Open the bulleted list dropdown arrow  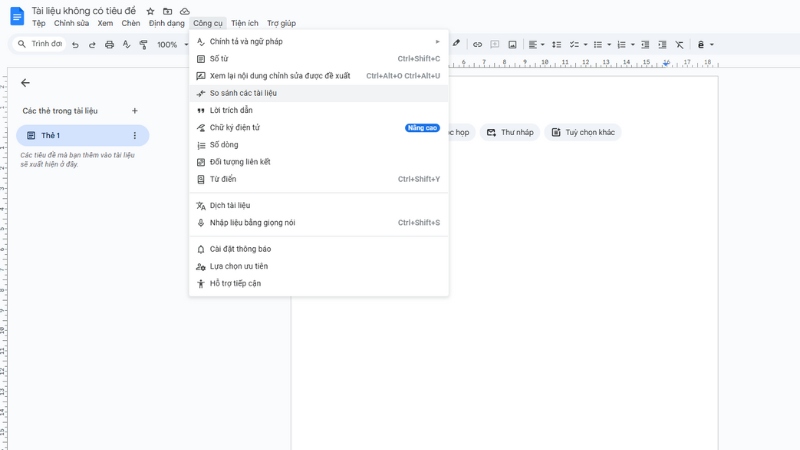[x=609, y=45]
